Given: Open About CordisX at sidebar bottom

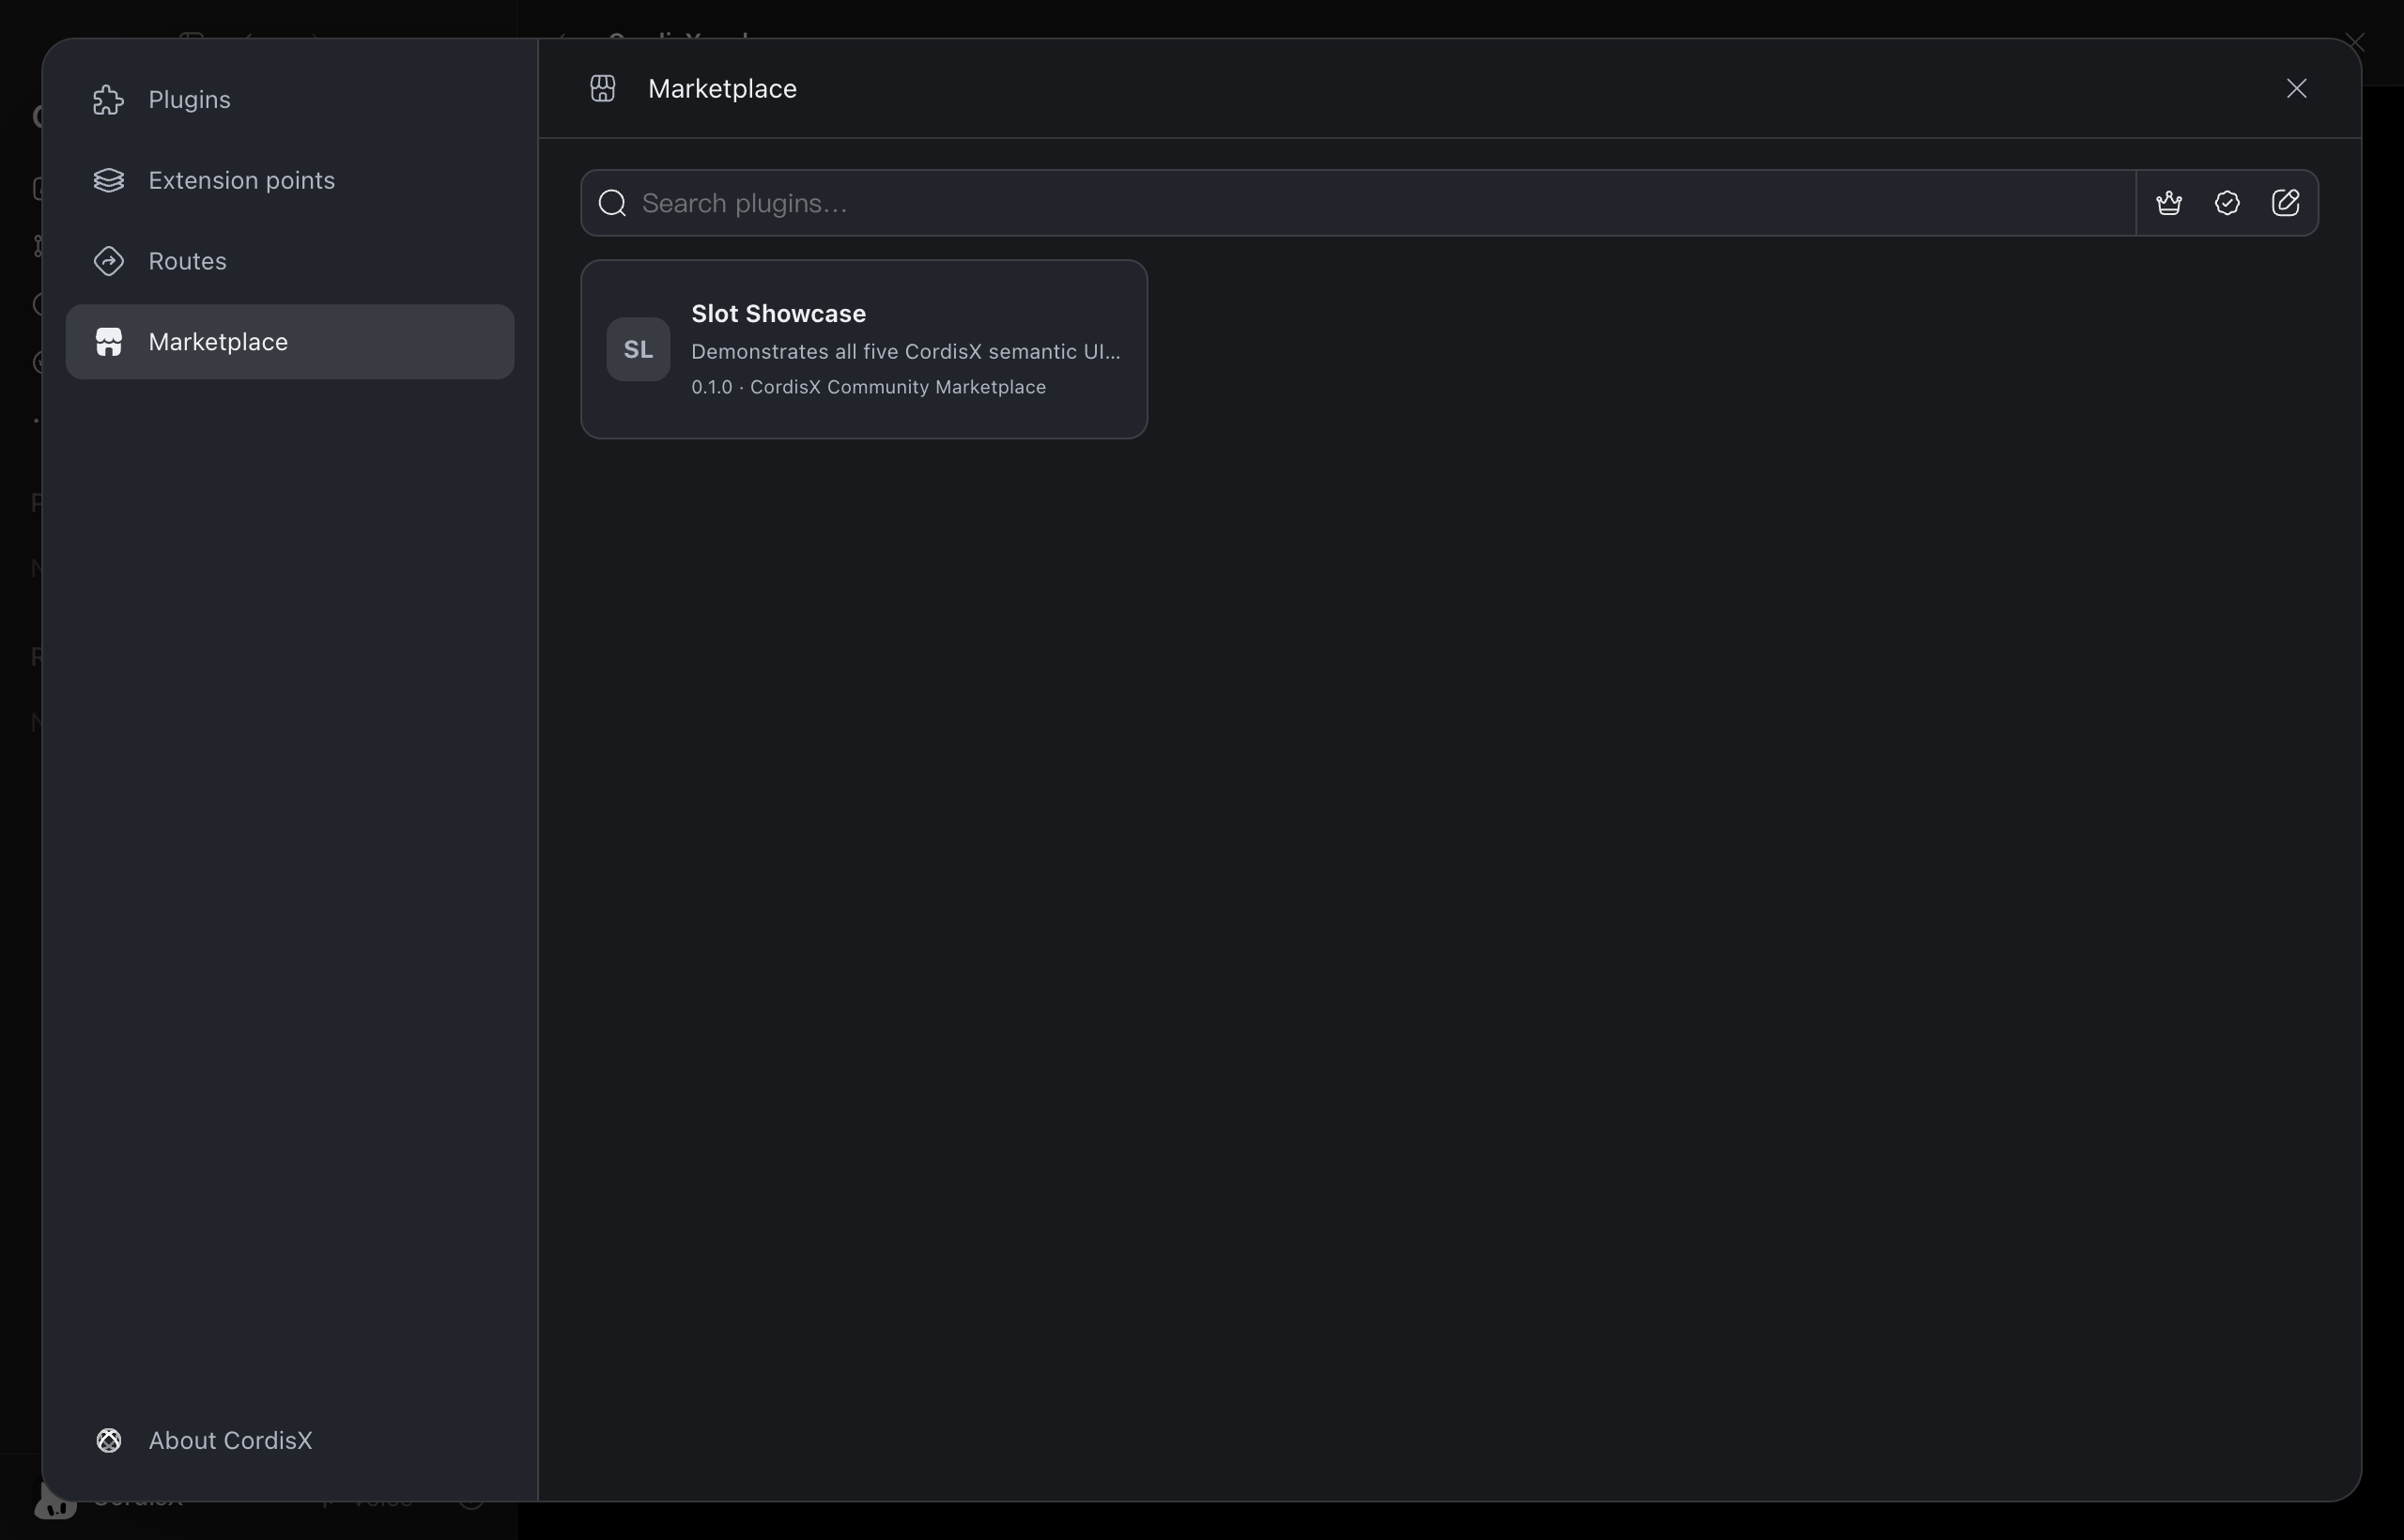Looking at the screenshot, I should [x=289, y=1440].
